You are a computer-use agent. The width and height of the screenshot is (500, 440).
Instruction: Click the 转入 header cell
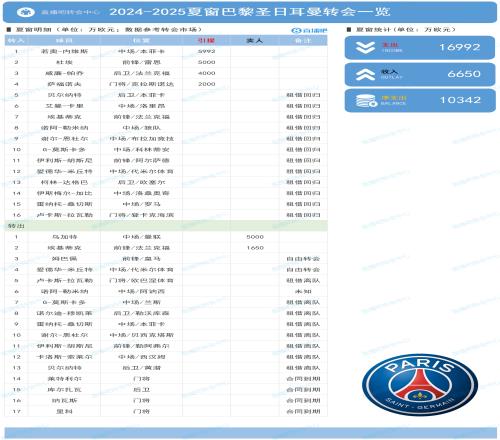16,41
